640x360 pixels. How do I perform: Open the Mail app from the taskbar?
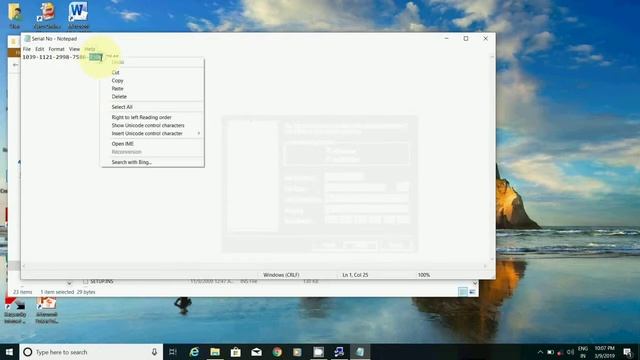coord(256,352)
